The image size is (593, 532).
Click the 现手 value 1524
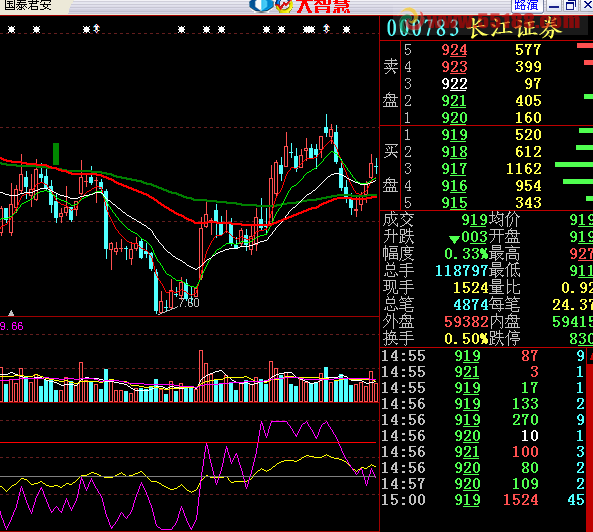(x=470, y=288)
